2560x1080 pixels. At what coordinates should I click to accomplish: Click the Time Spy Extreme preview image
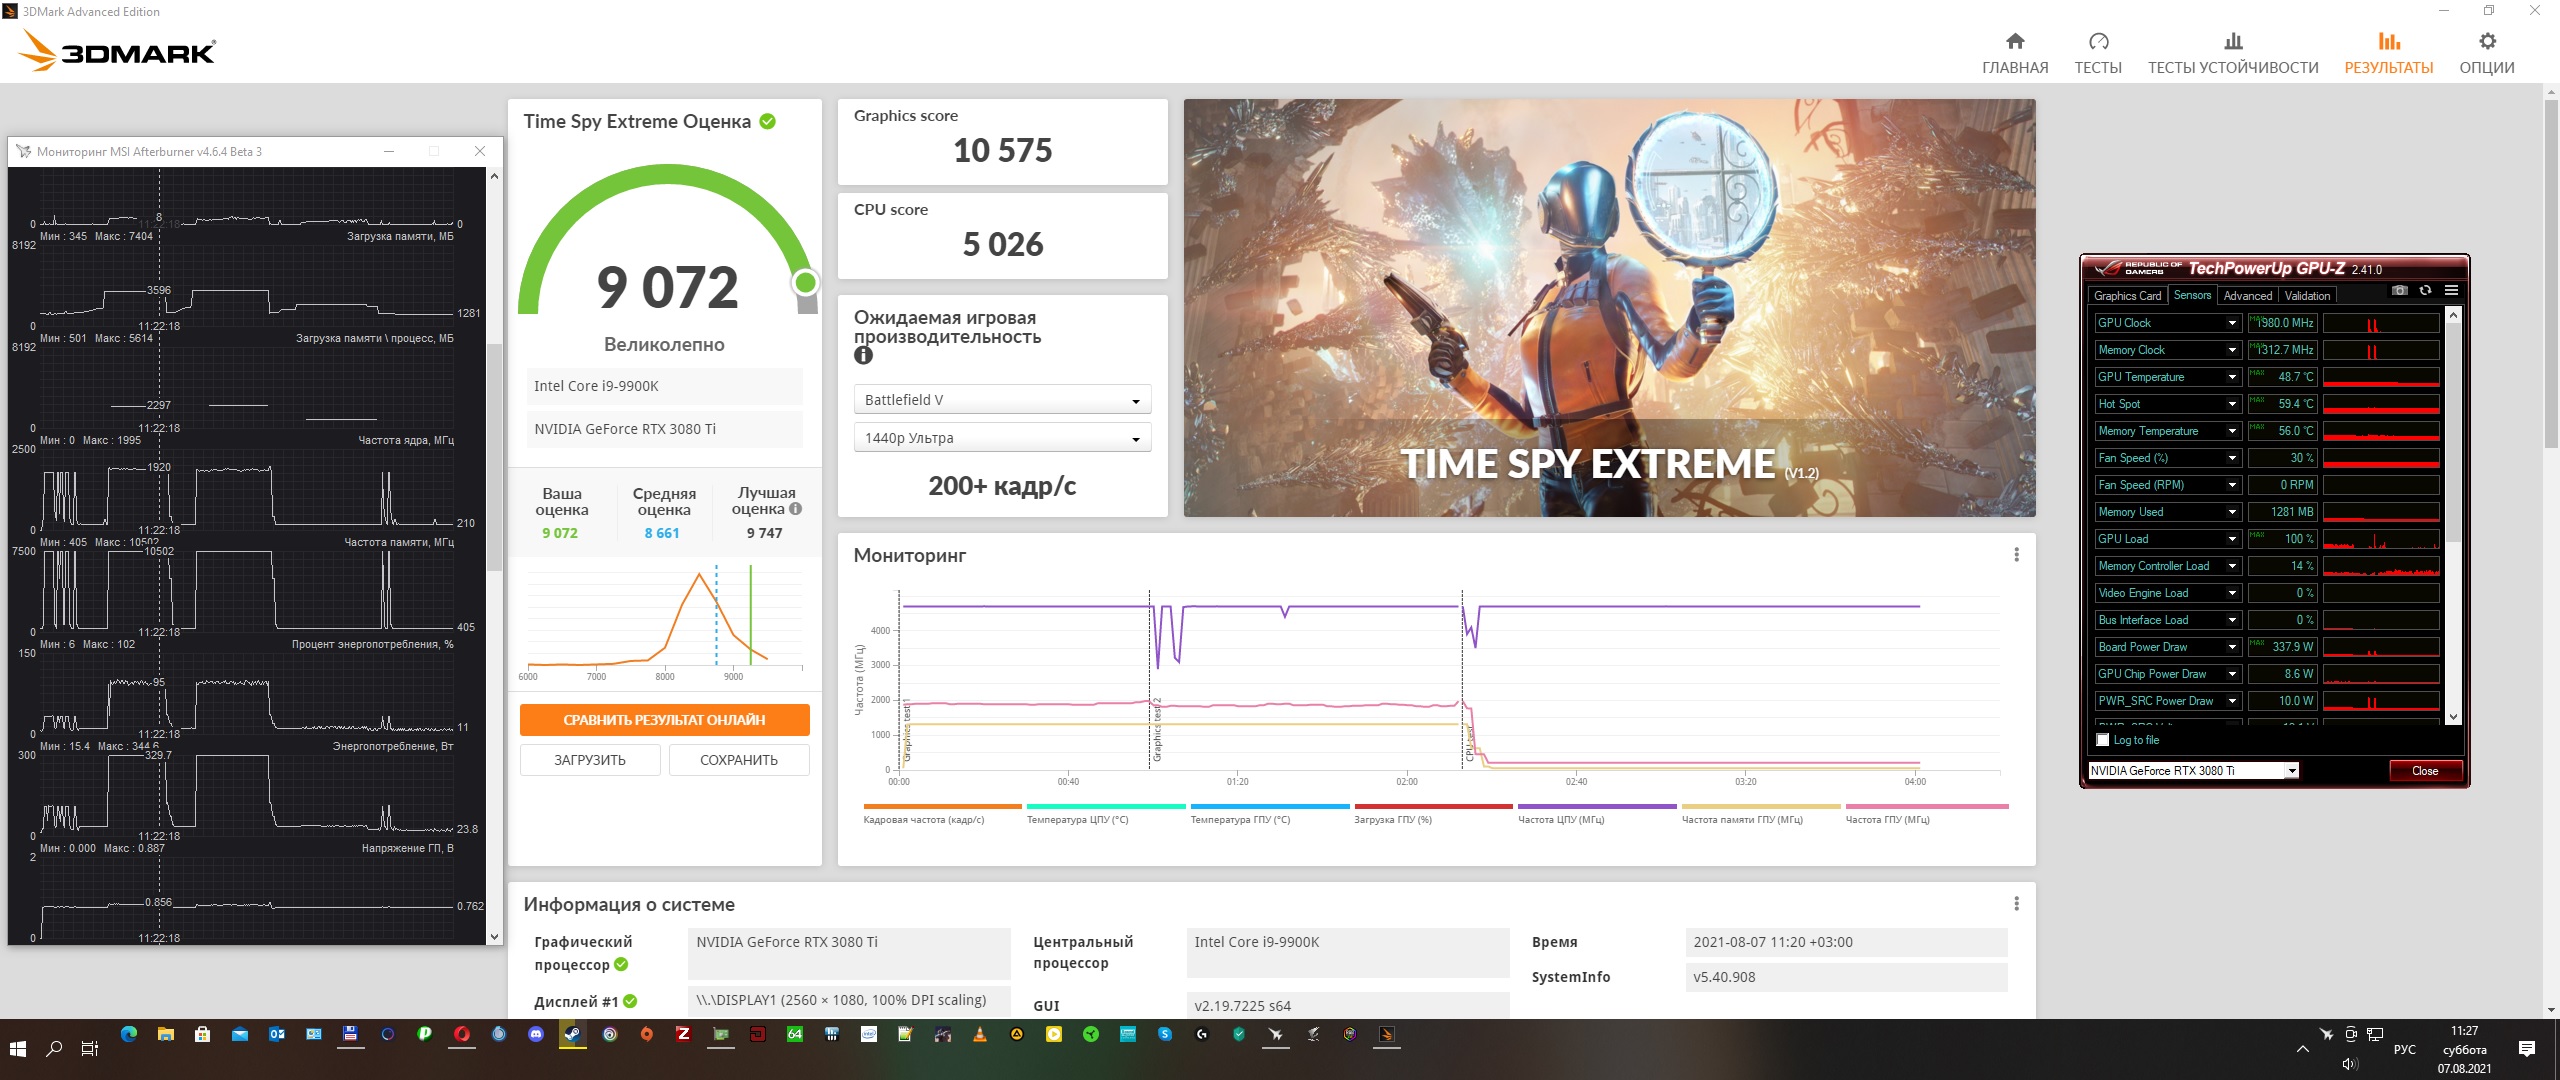click(1609, 308)
